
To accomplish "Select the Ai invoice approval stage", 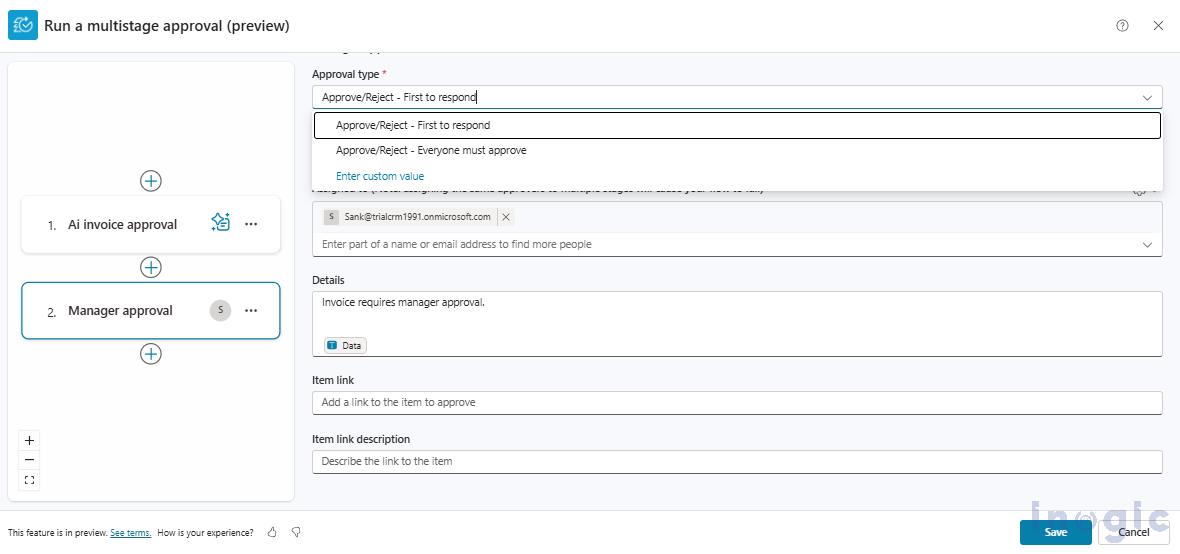I will coord(151,224).
